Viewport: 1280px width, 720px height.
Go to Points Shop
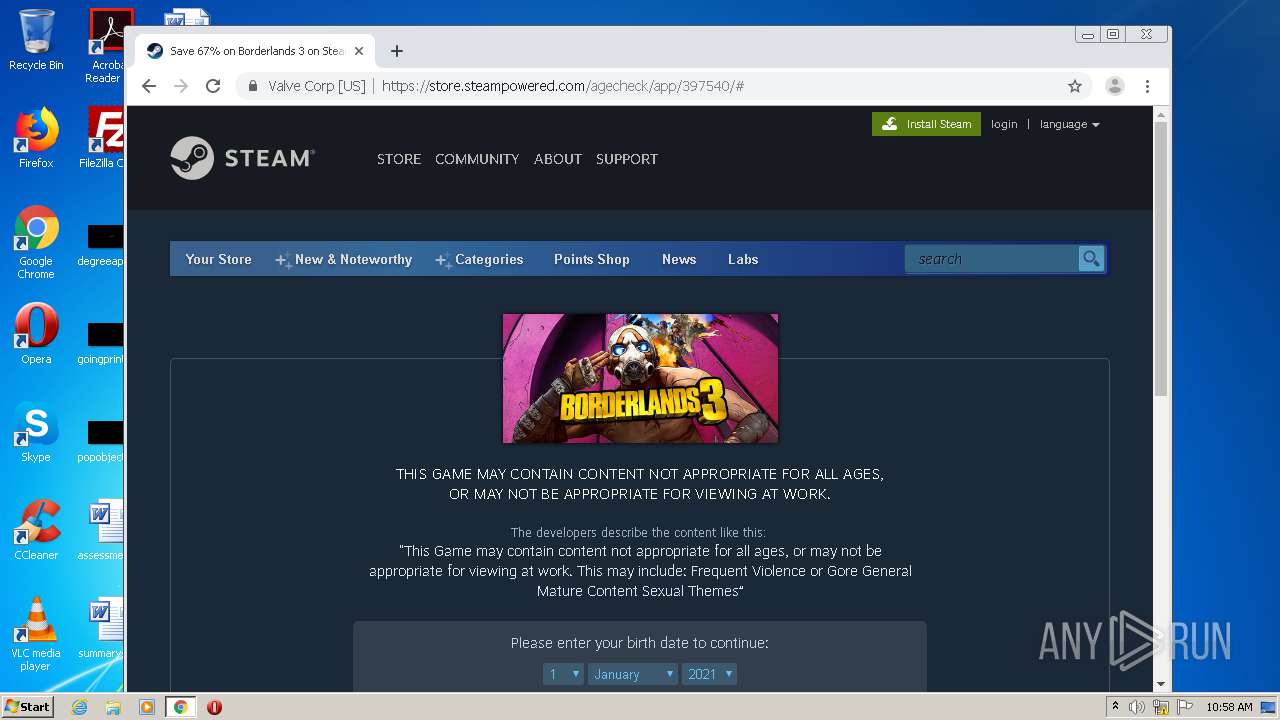pyautogui.click(x=592, y=259)
